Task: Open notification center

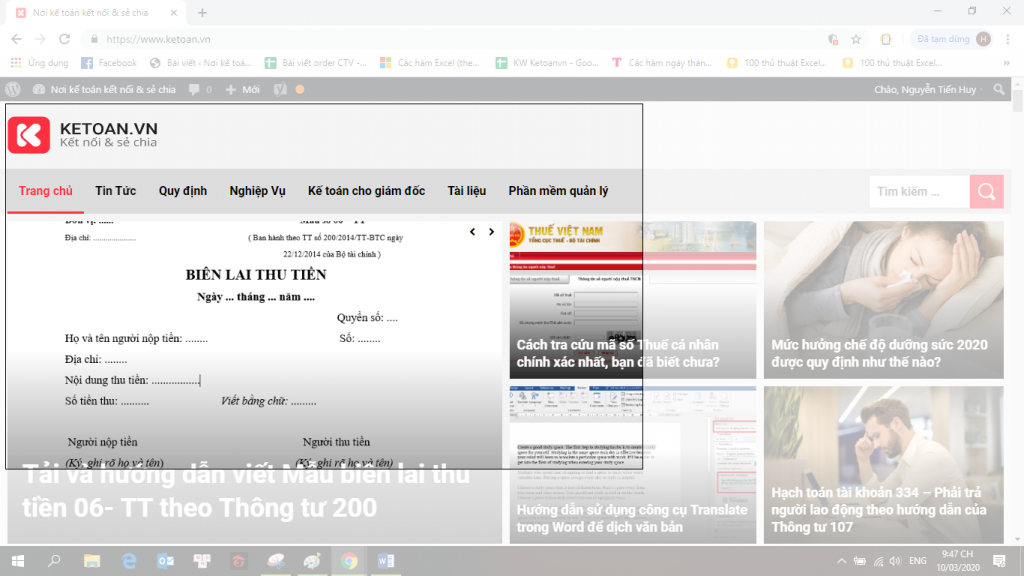Action: [x=999, y=561]
